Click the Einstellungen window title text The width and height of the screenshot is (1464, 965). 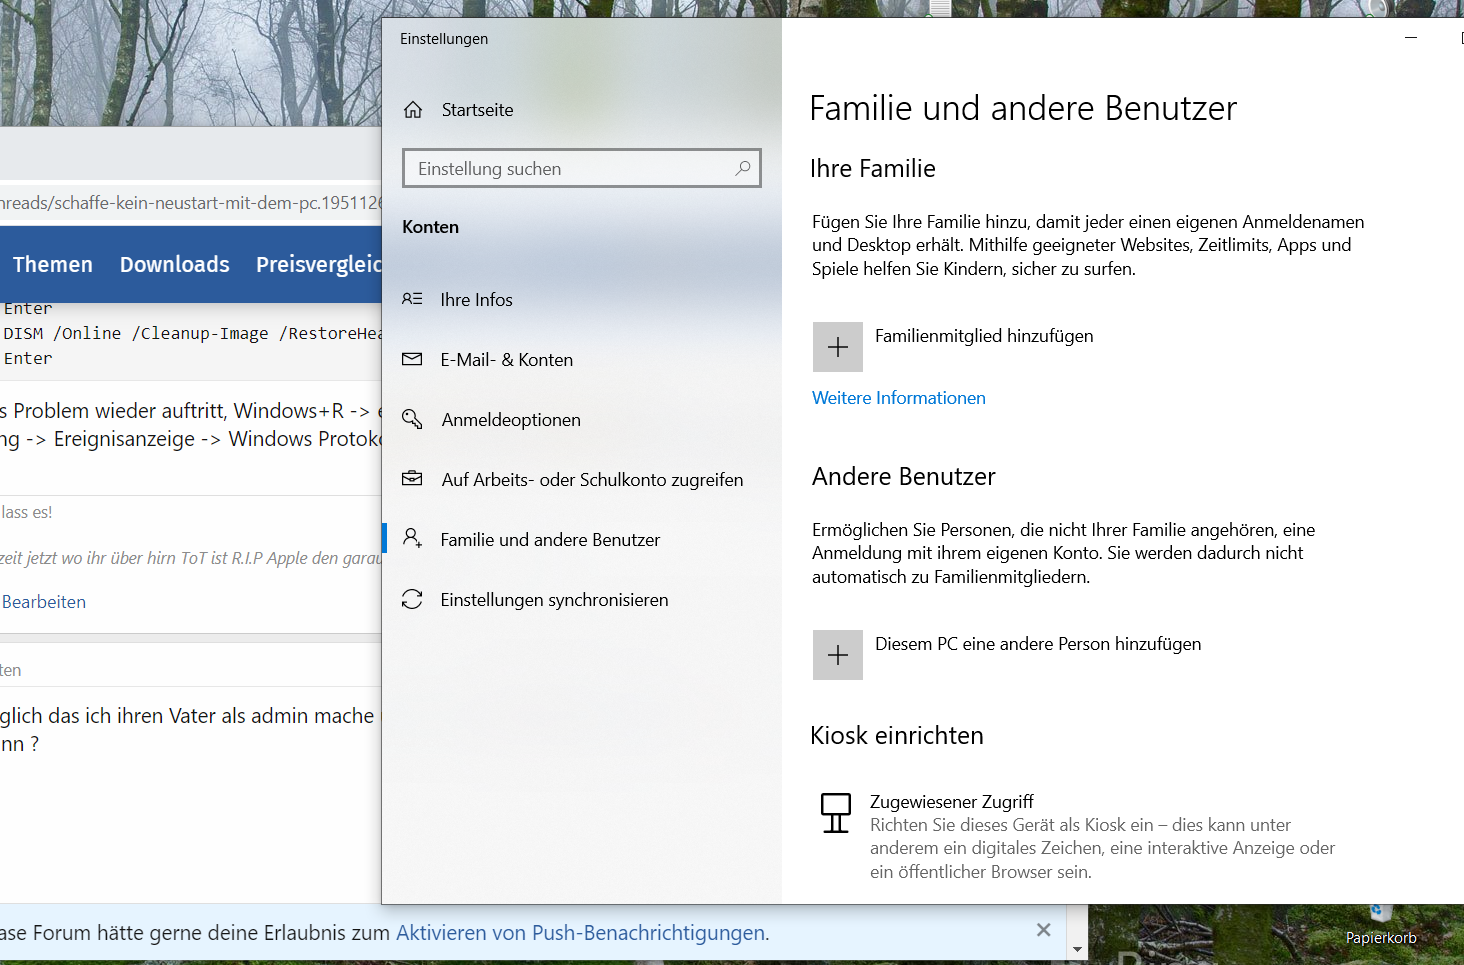pos(444,39)
